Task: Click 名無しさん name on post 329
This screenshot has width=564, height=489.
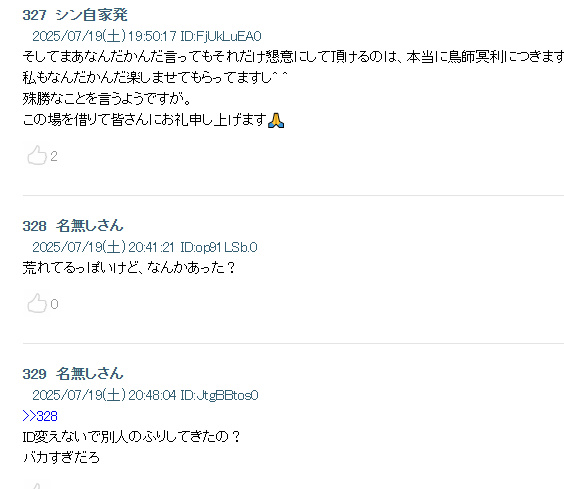Action: 90,373
